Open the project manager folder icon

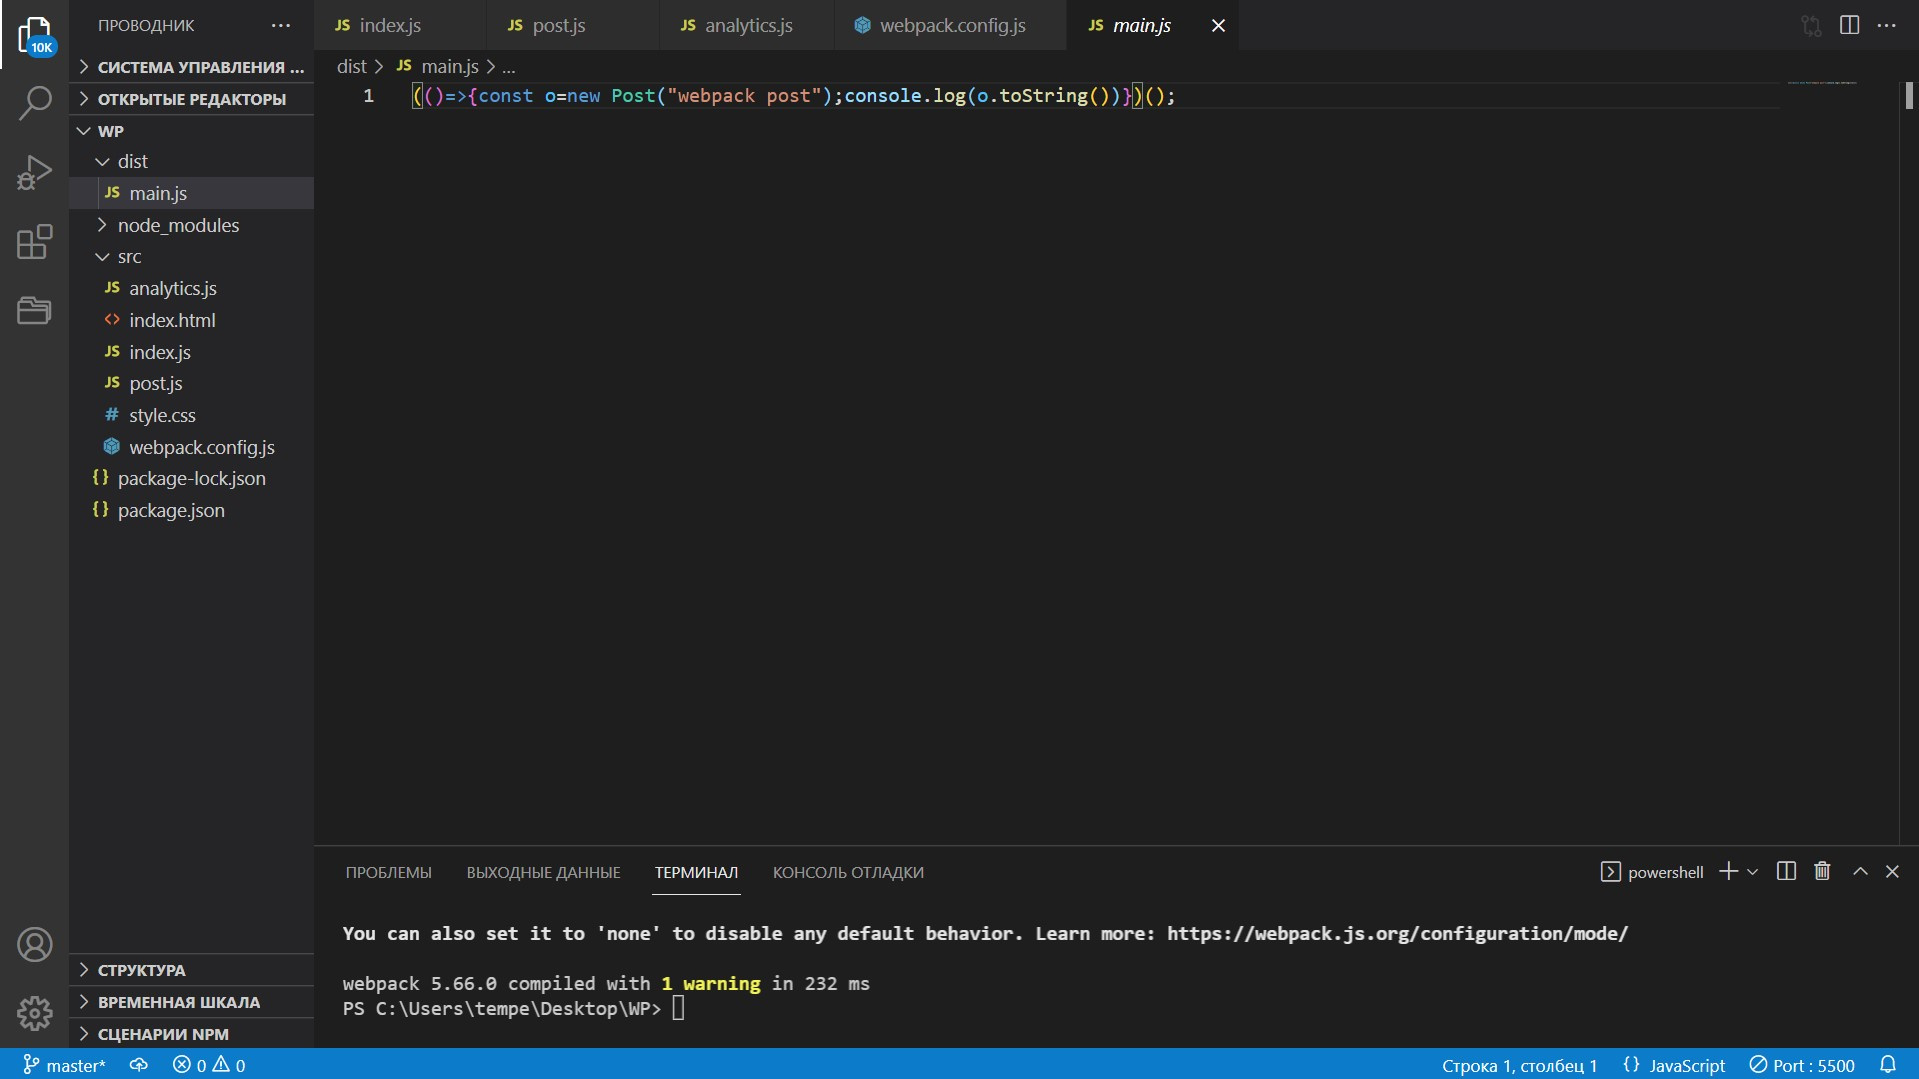[35, 310]
